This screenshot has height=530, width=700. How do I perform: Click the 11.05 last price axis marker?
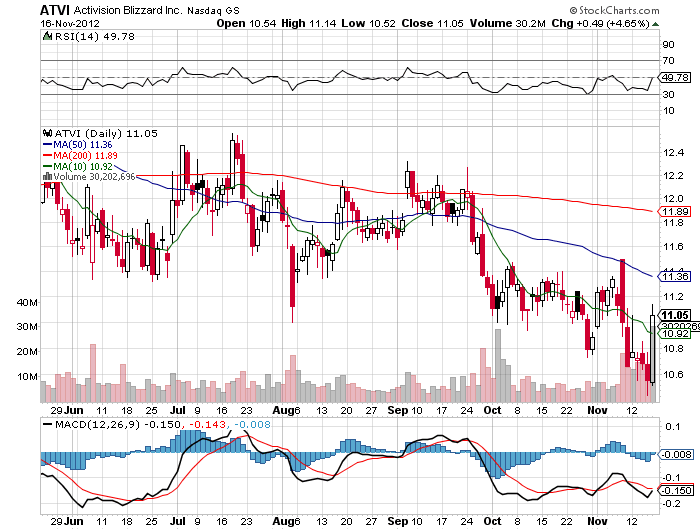pyautogui.click(x=675, y=315)
